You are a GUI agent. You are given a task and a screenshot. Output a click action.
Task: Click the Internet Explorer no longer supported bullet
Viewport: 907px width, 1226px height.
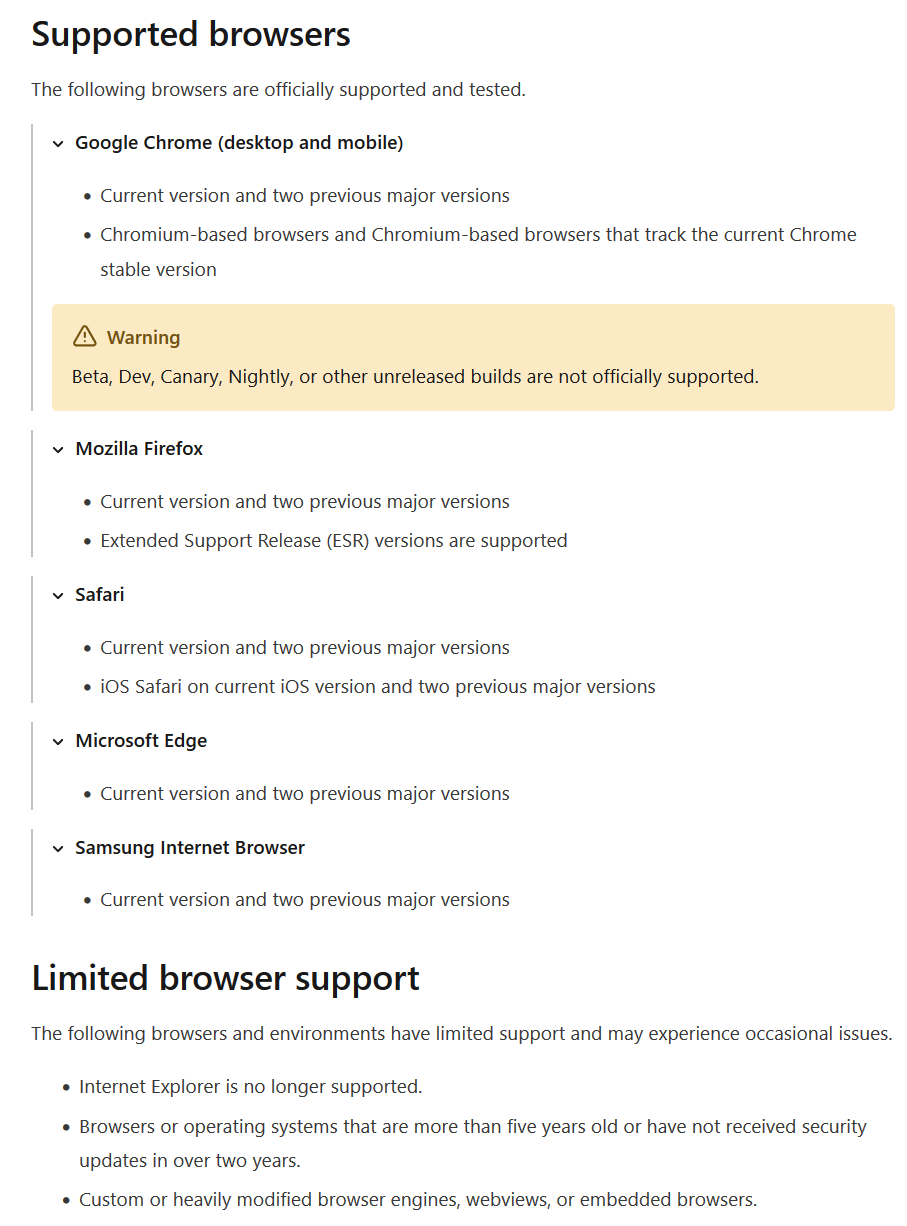(x=251, y=1087)
